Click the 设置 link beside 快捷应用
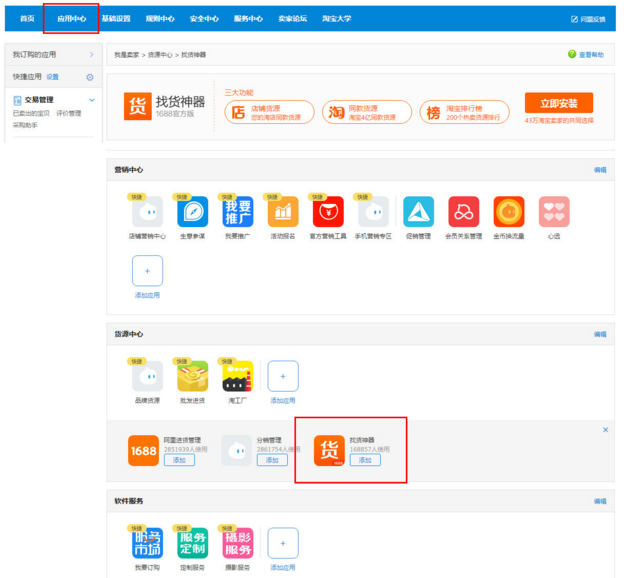This screenshot has width=624, height=578. (x=53, y=77)
